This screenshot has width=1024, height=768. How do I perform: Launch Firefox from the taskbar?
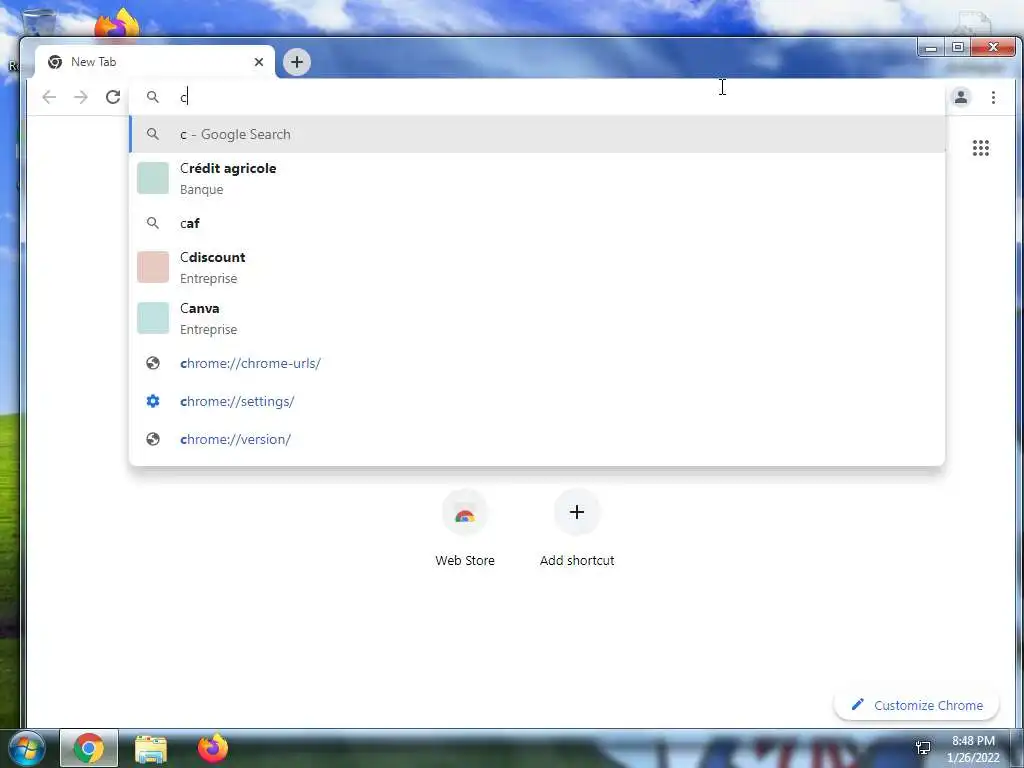click(x=212, y=748)
